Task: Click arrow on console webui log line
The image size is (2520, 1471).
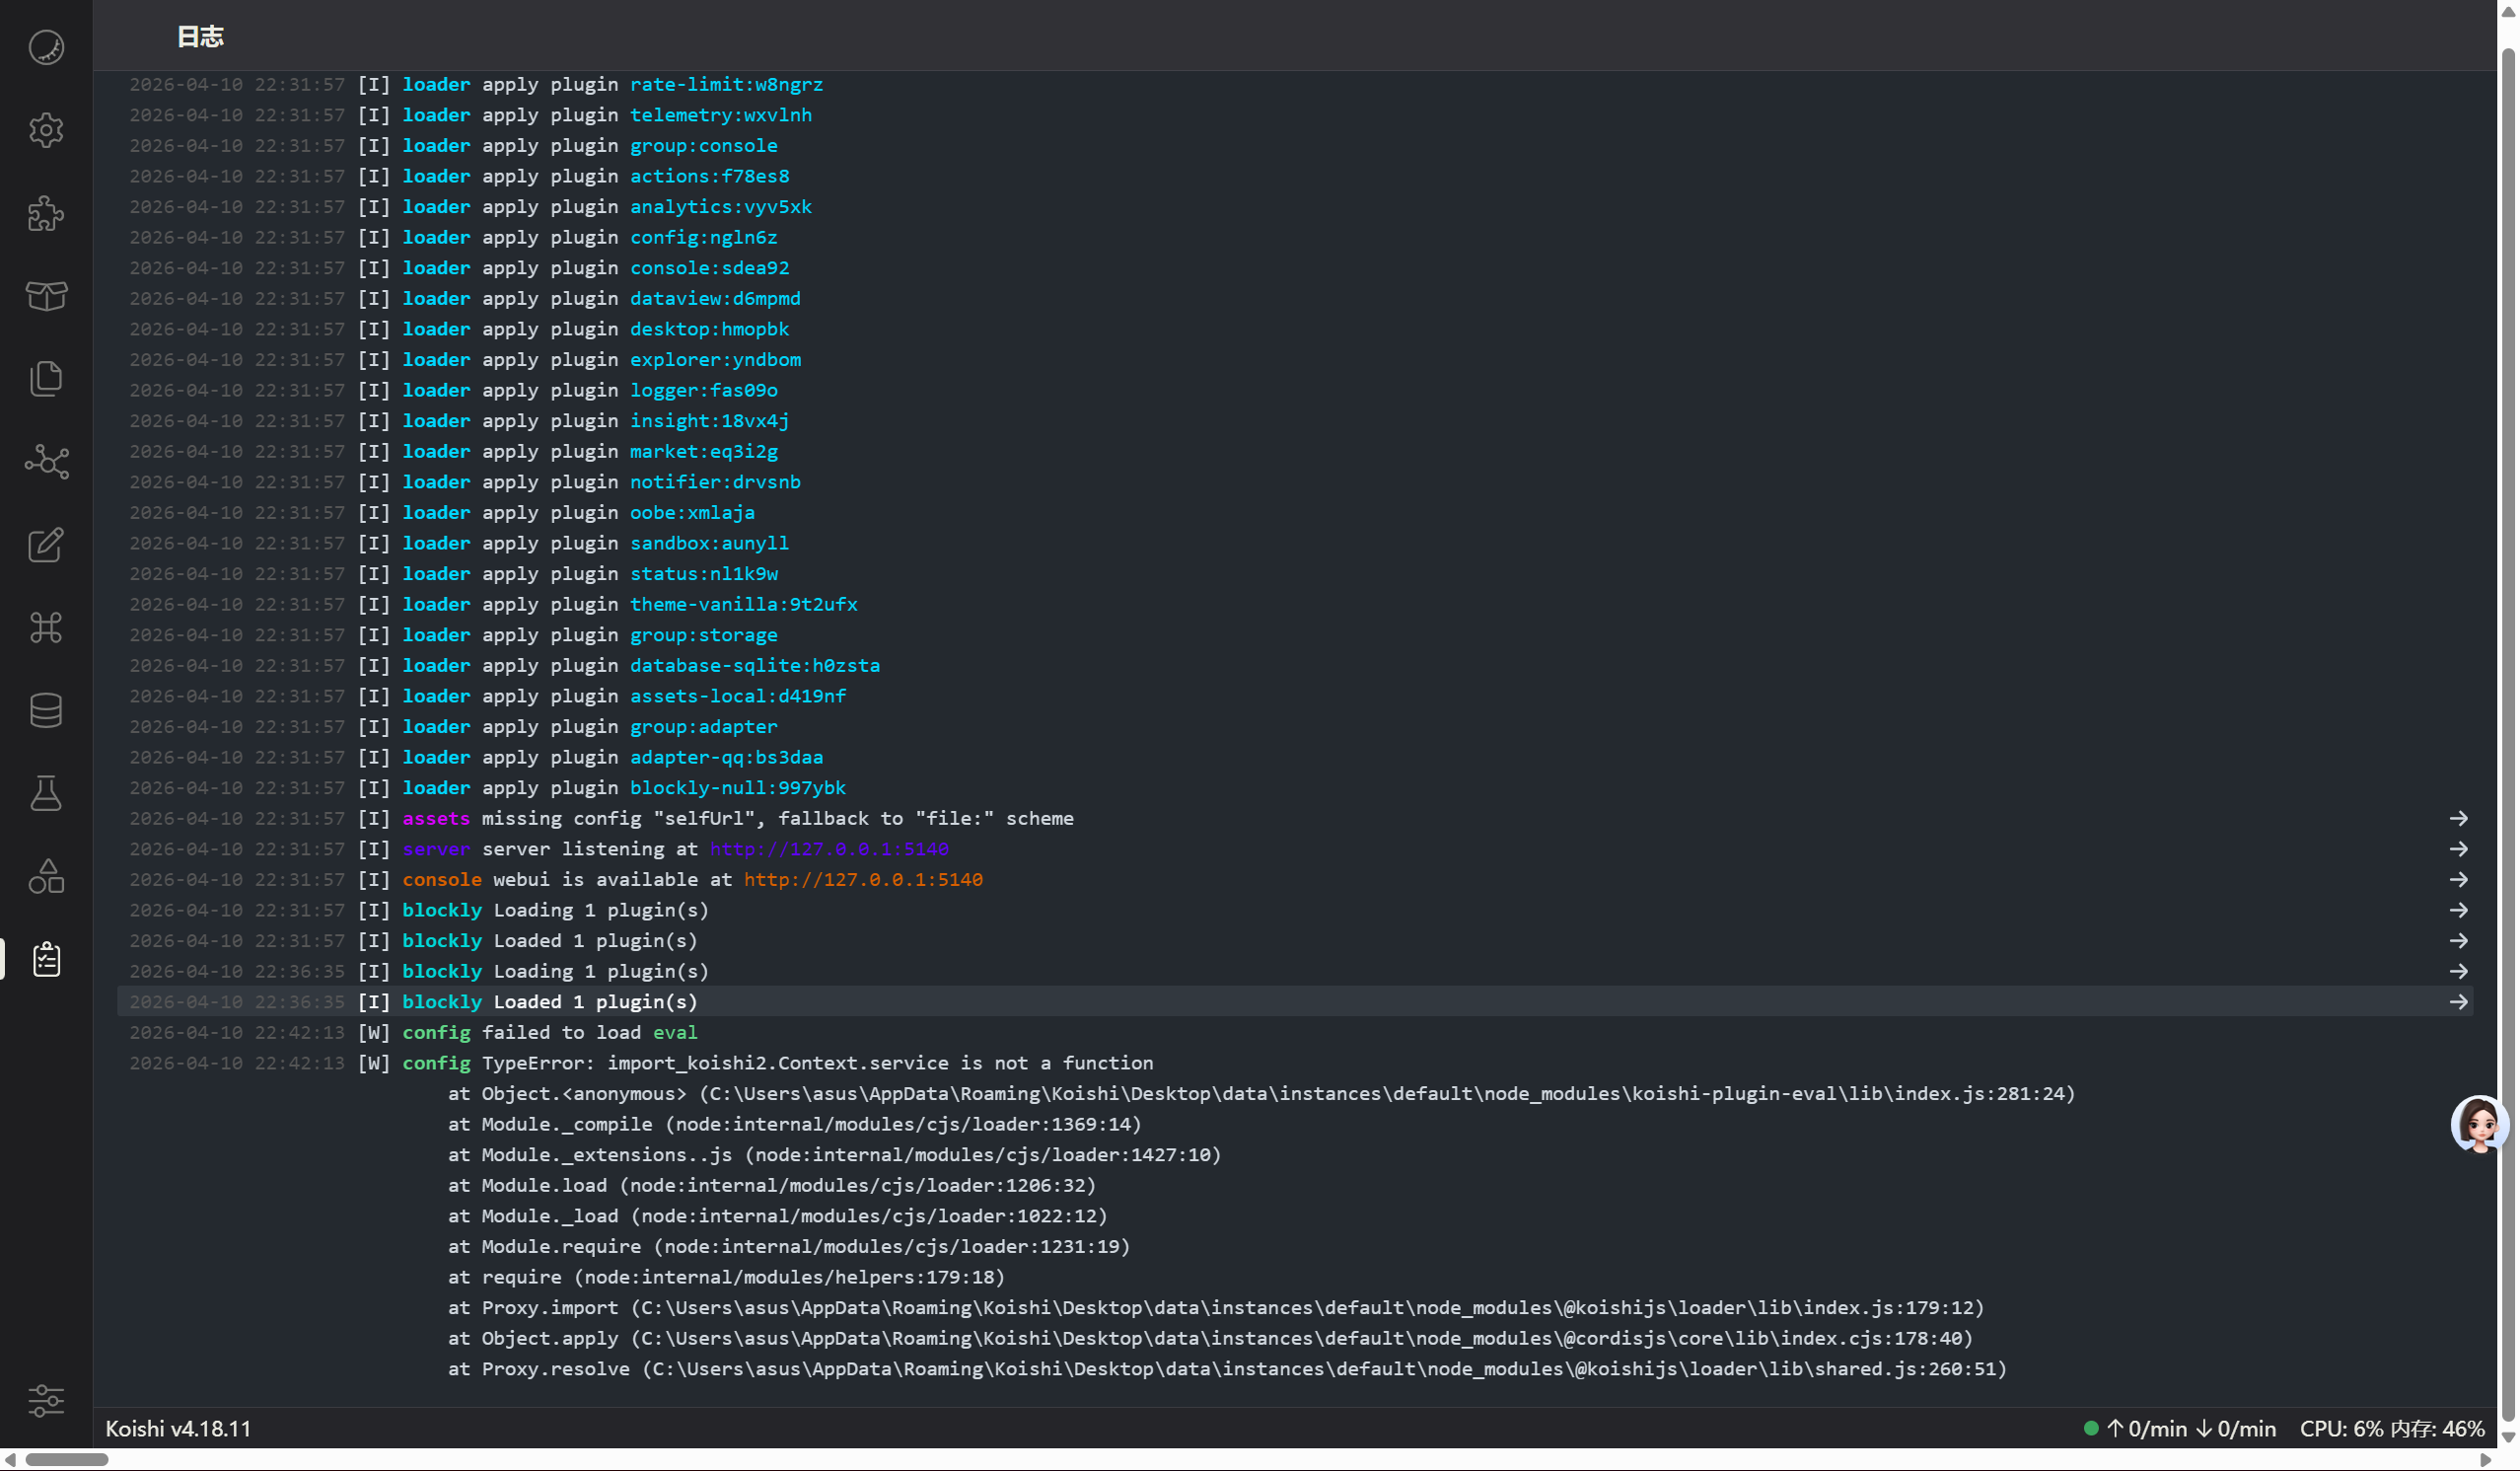Action: (2458, 880)
